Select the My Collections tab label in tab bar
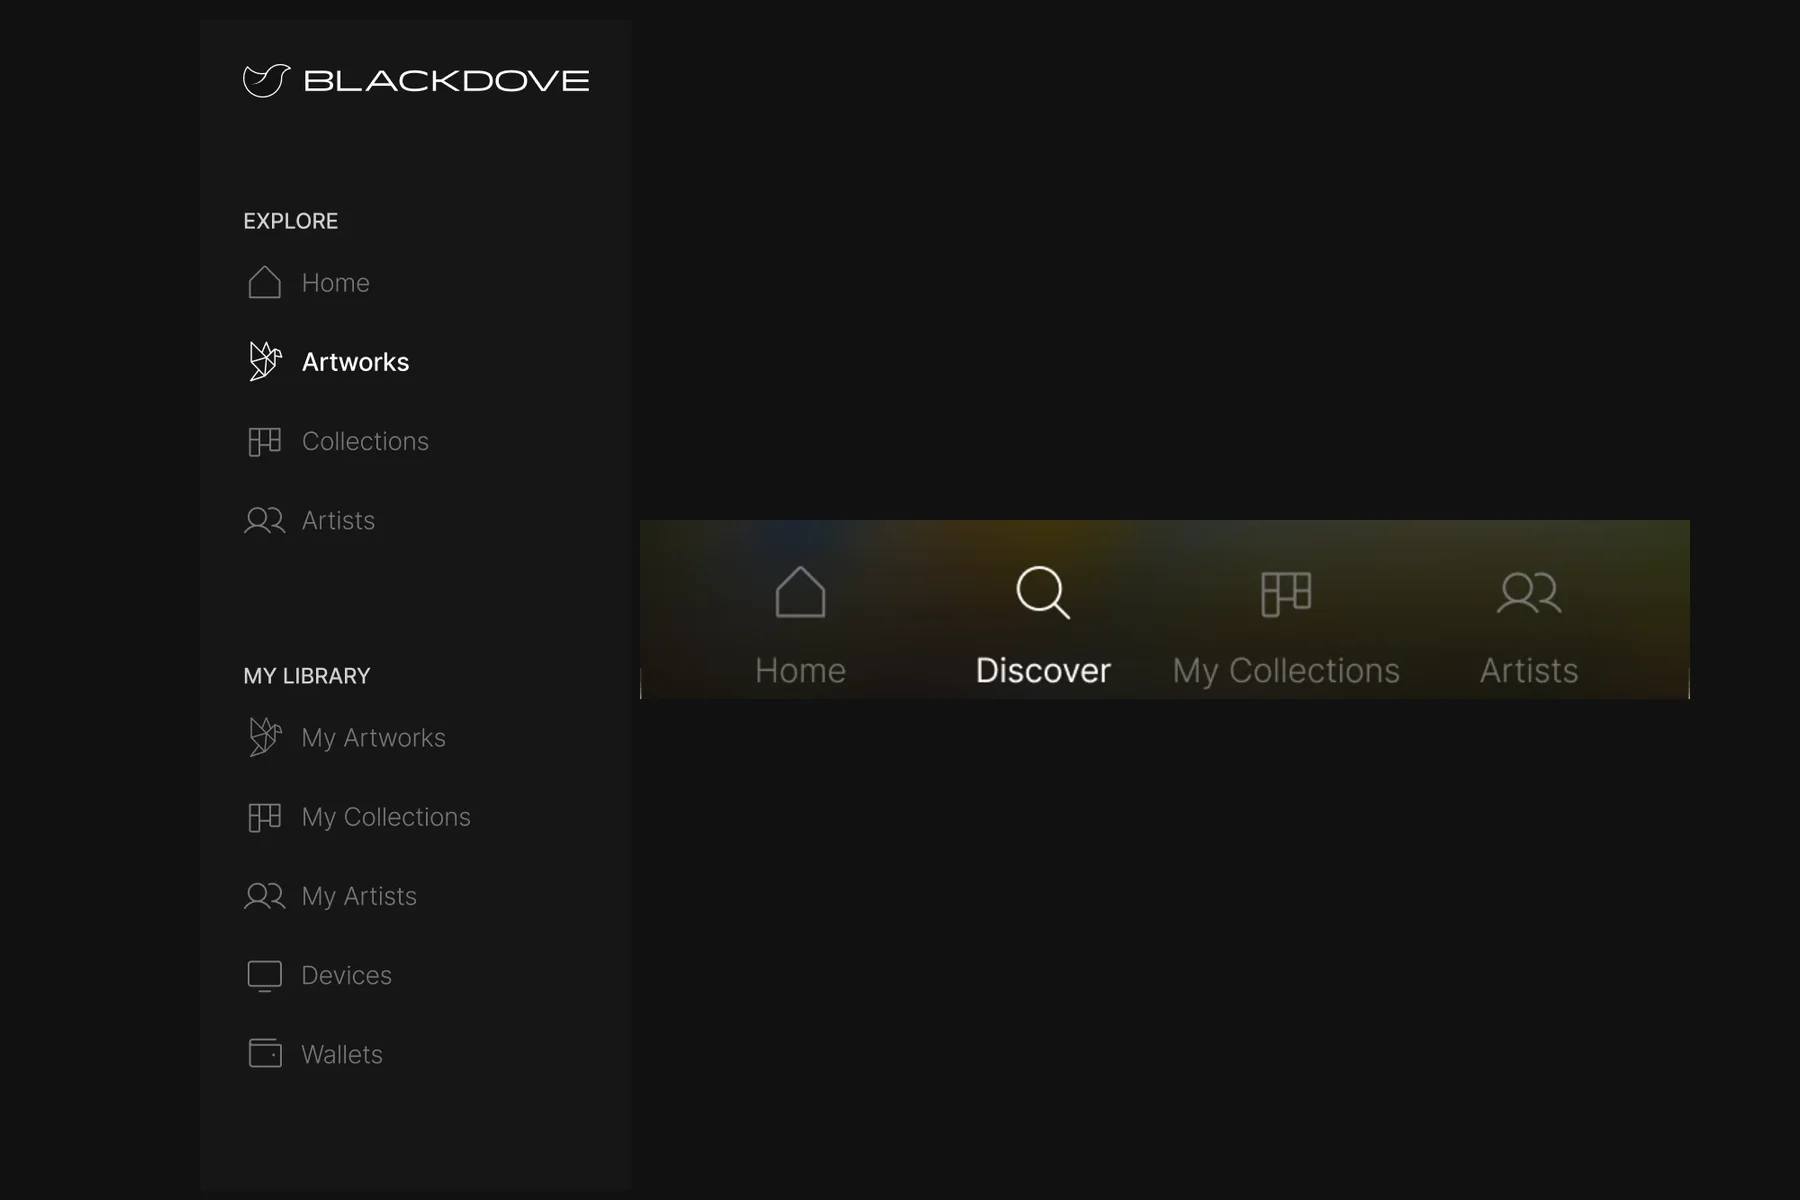 pos(1286,671)
